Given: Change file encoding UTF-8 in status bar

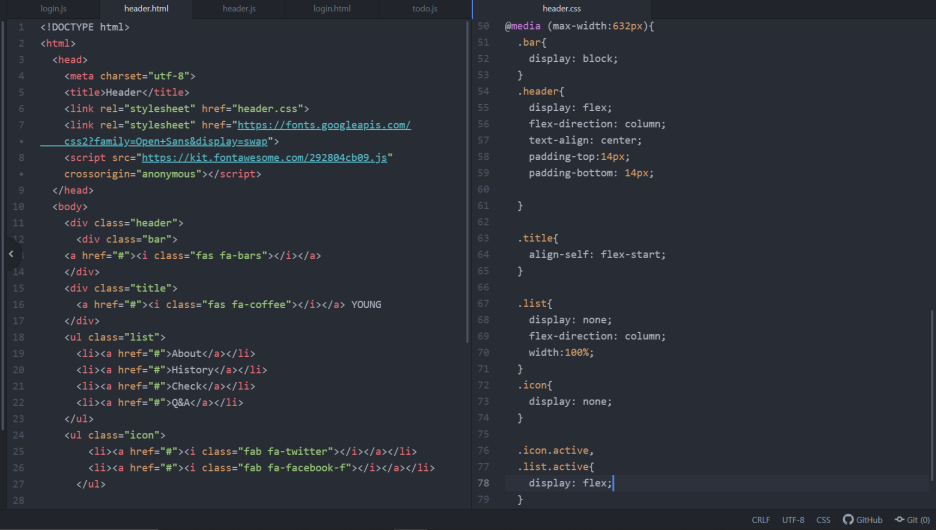Looking at the screenshot, I should [x=793, y=520].
